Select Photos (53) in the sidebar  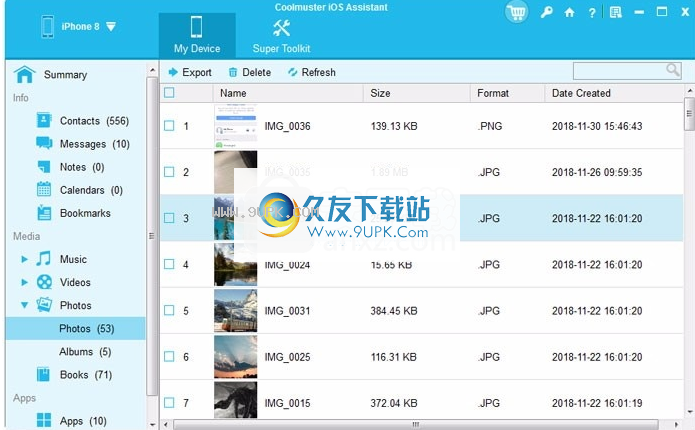(x=75, y=328)
